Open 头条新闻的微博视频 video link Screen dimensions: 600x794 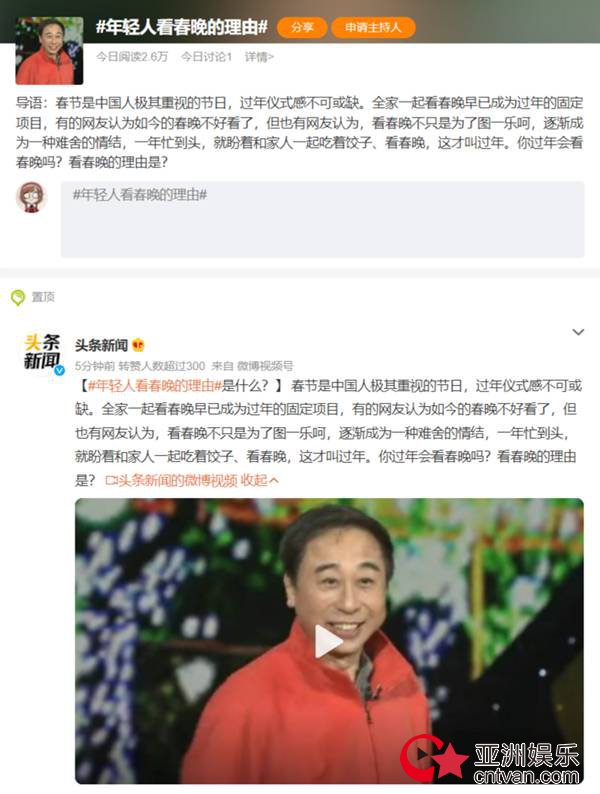[171, 480]
